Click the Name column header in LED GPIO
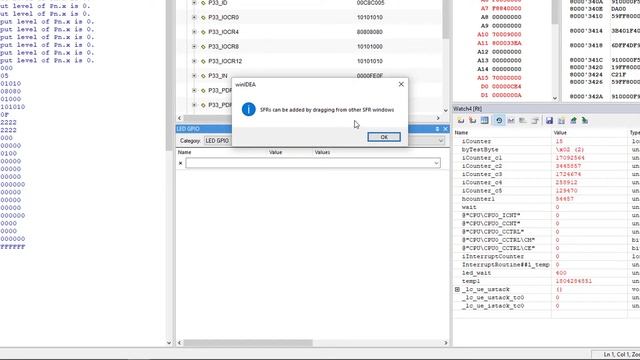The height and width of the screenshot is (360, 640). pos(184,152)
